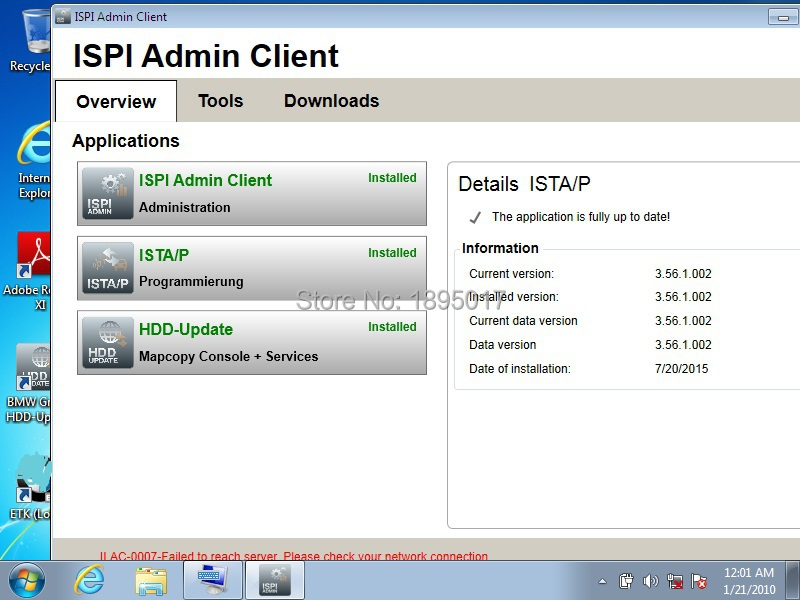Click the ISPI Admin taskbar icon
The image size is (800, 600).
(x=274, y=580)
